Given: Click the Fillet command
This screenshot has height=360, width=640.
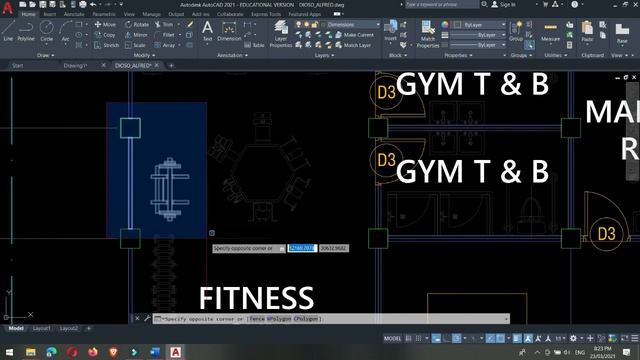Looking at the screenshot, I should click(x=165, y=35).
